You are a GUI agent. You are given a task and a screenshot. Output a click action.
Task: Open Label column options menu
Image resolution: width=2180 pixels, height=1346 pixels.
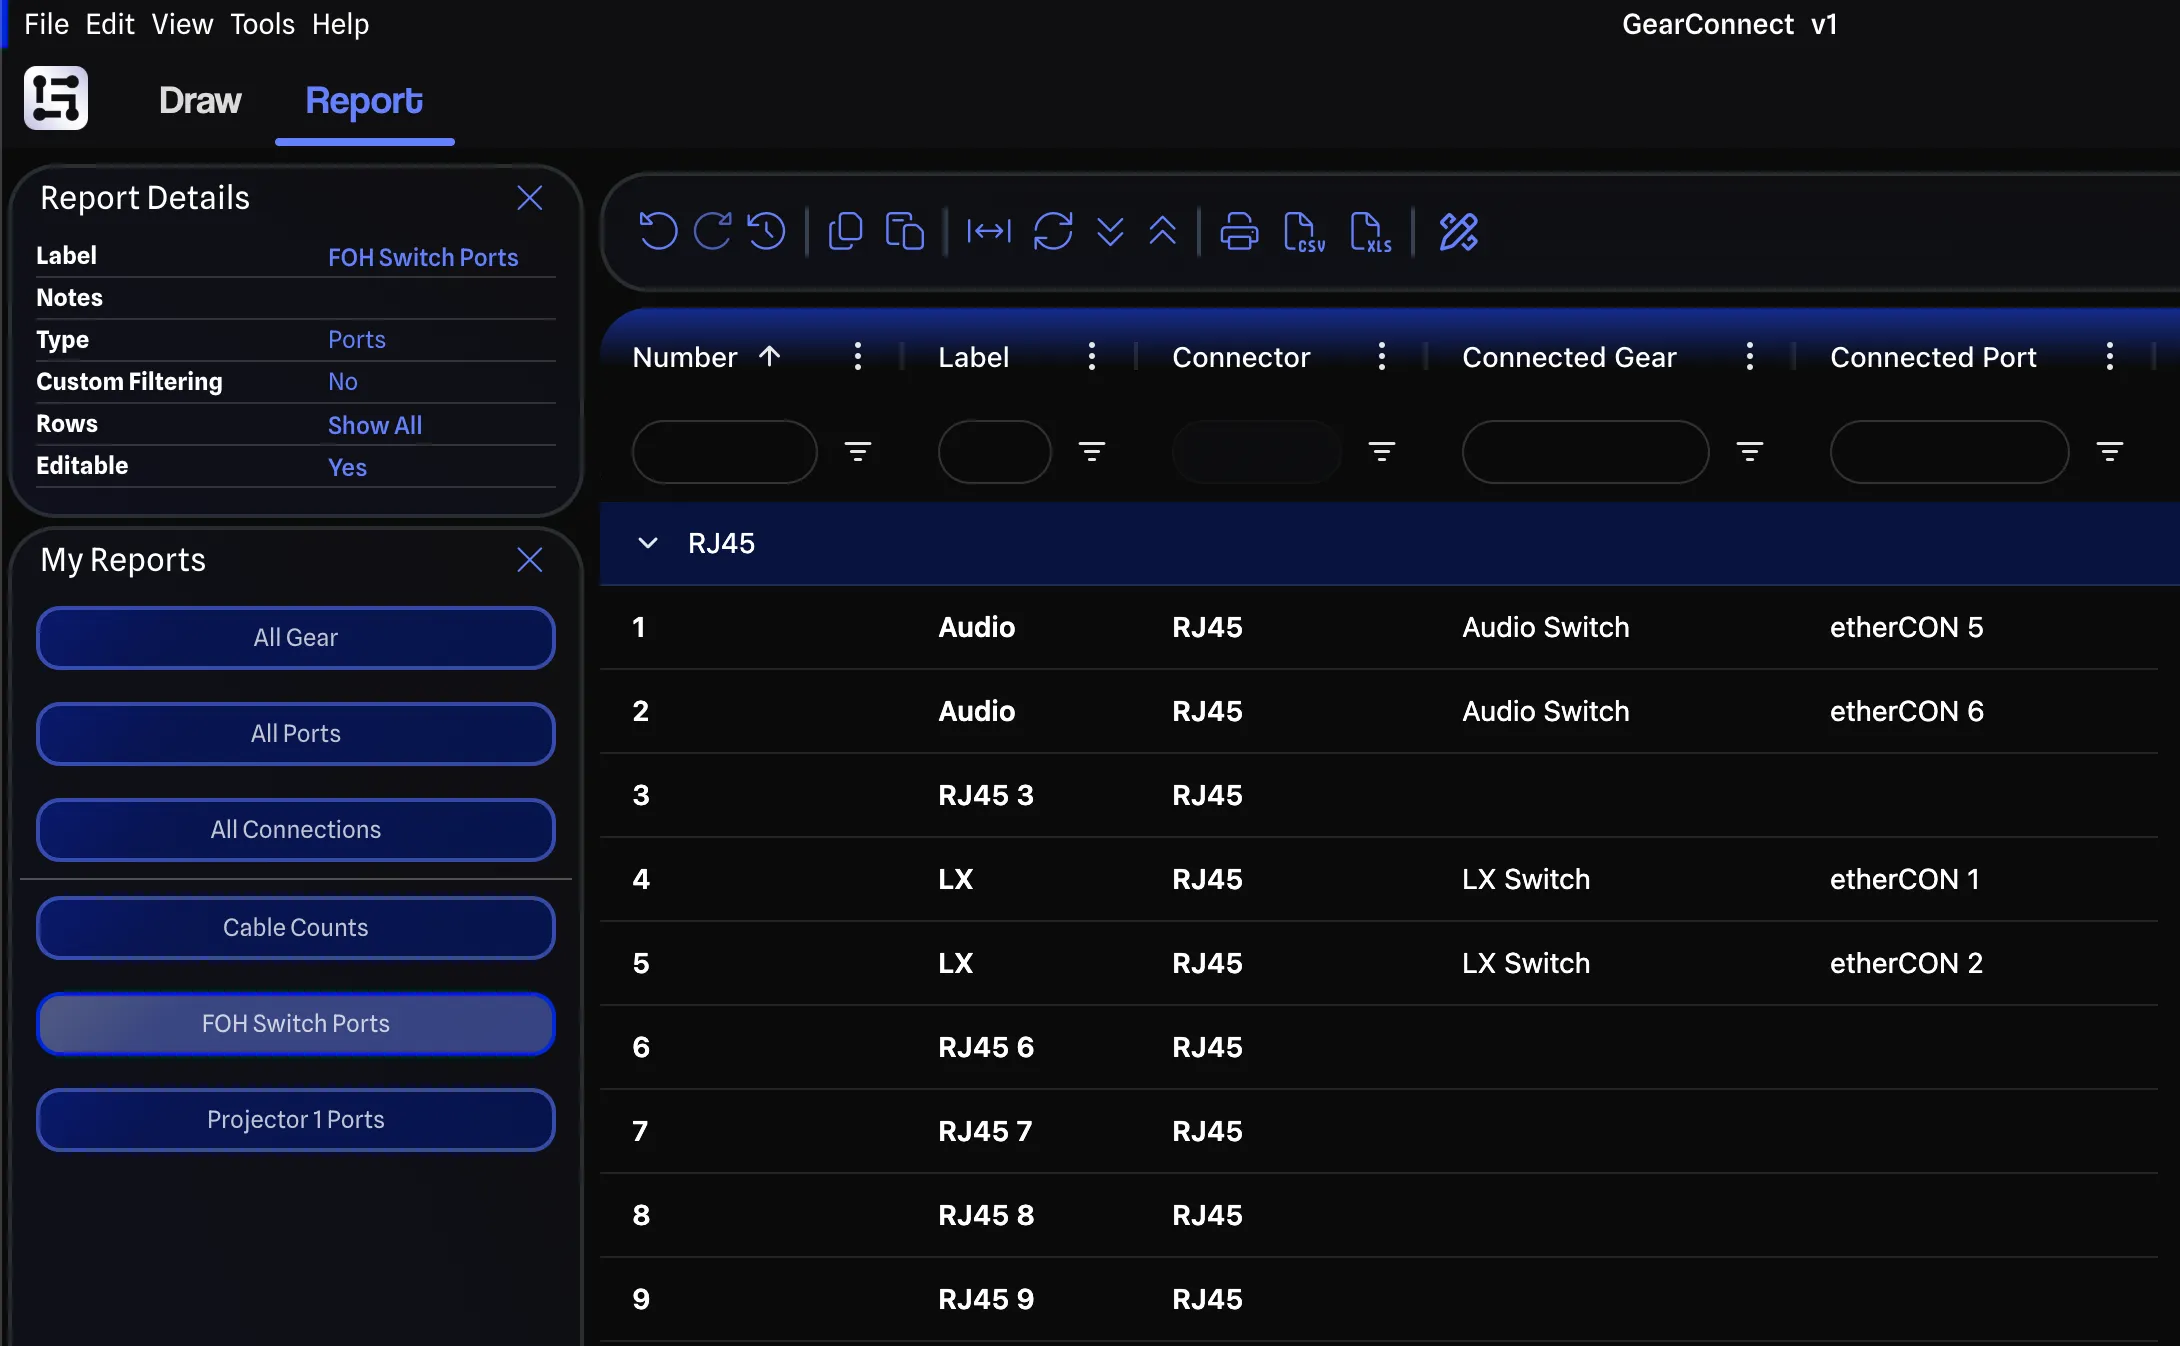coord(1091,356)
